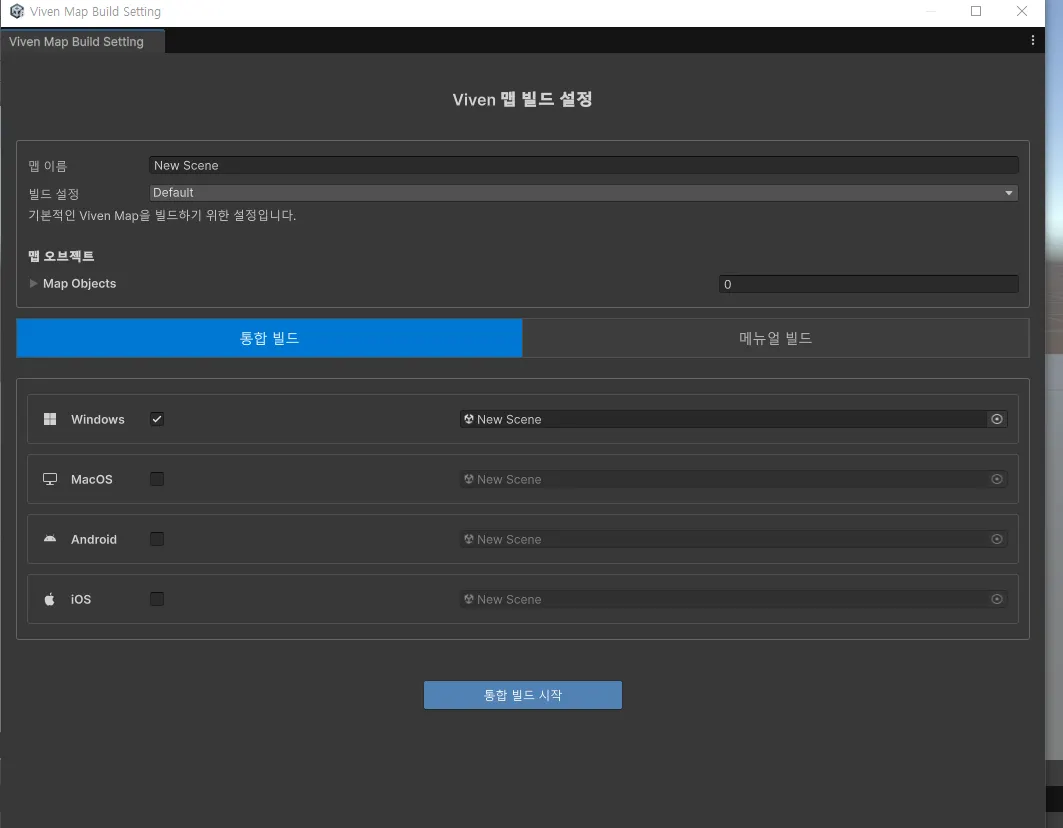Screen dimensions: 1063x828
Task: Expand the Map Objects foldout
Action: tap(33, 283)
